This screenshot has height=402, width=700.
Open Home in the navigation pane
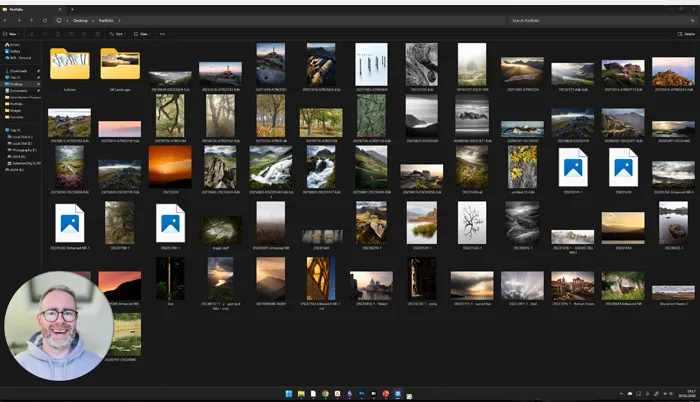(x=14, y=45)
